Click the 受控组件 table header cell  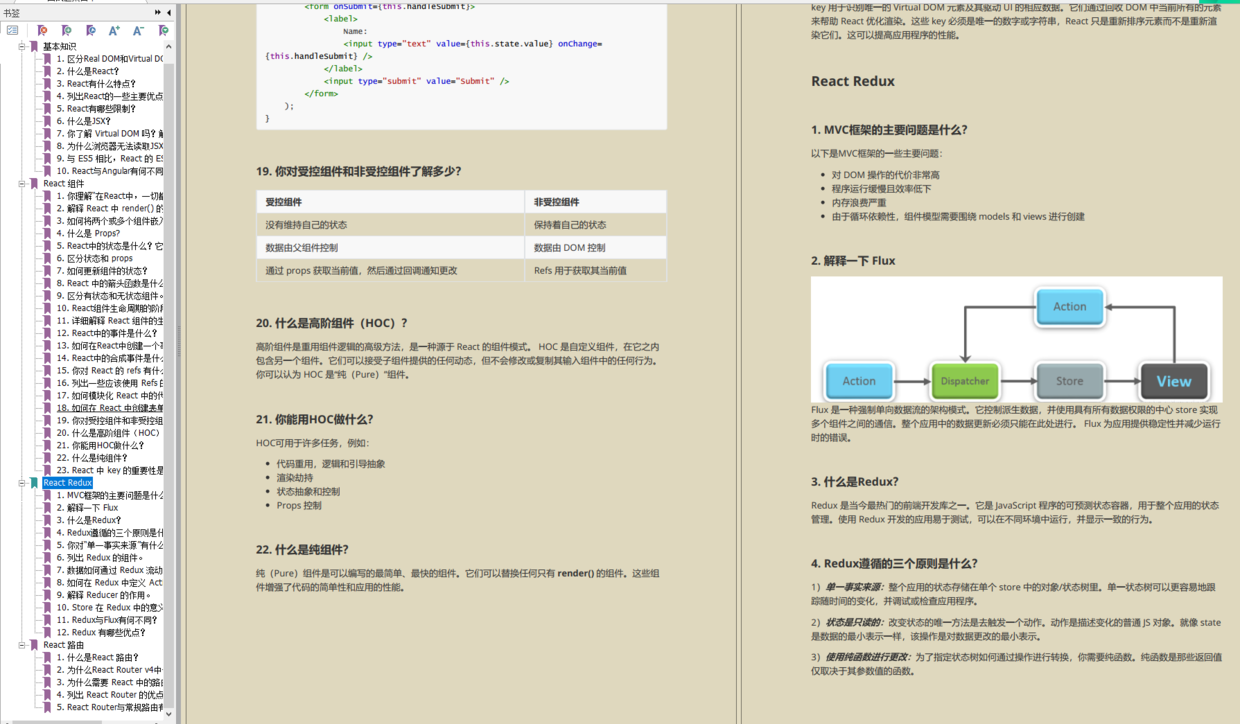(x=390, y=202)
